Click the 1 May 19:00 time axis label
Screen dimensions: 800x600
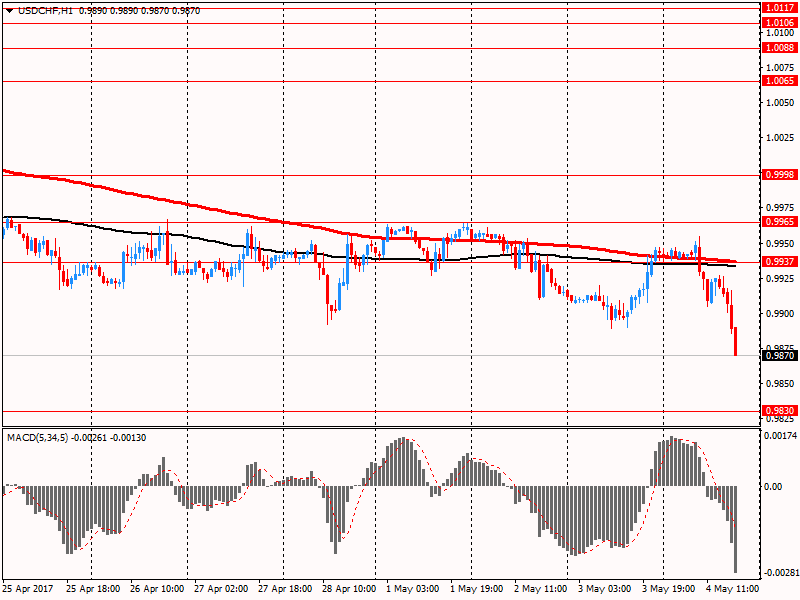(477, 589)
